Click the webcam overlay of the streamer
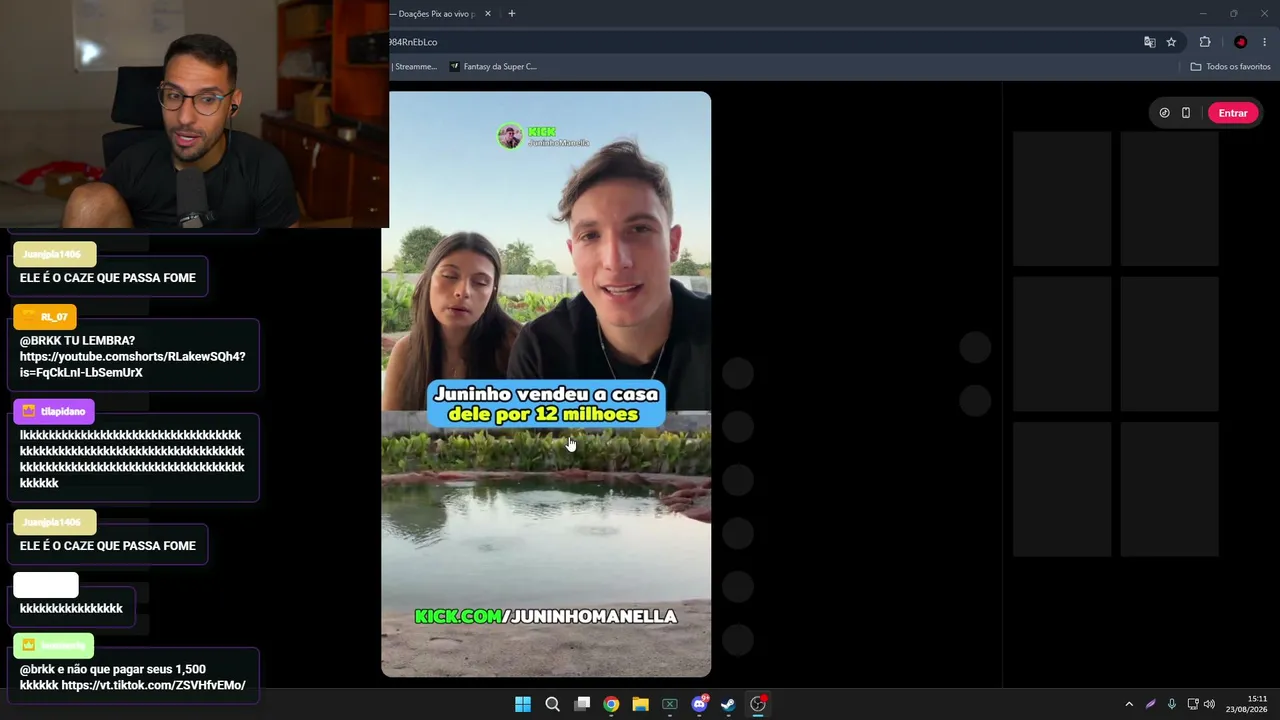 click(194, 114)
